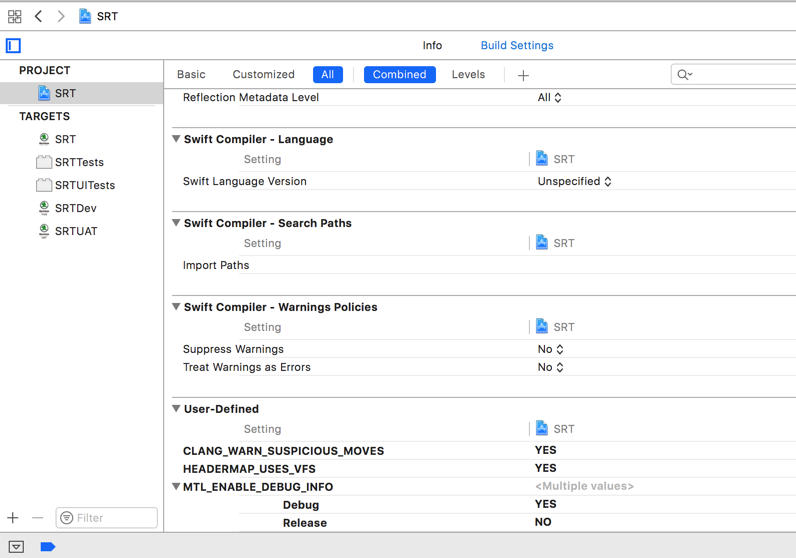
Task: Open Reflection Metadata Level dropdown
Action: pos(549,97)
